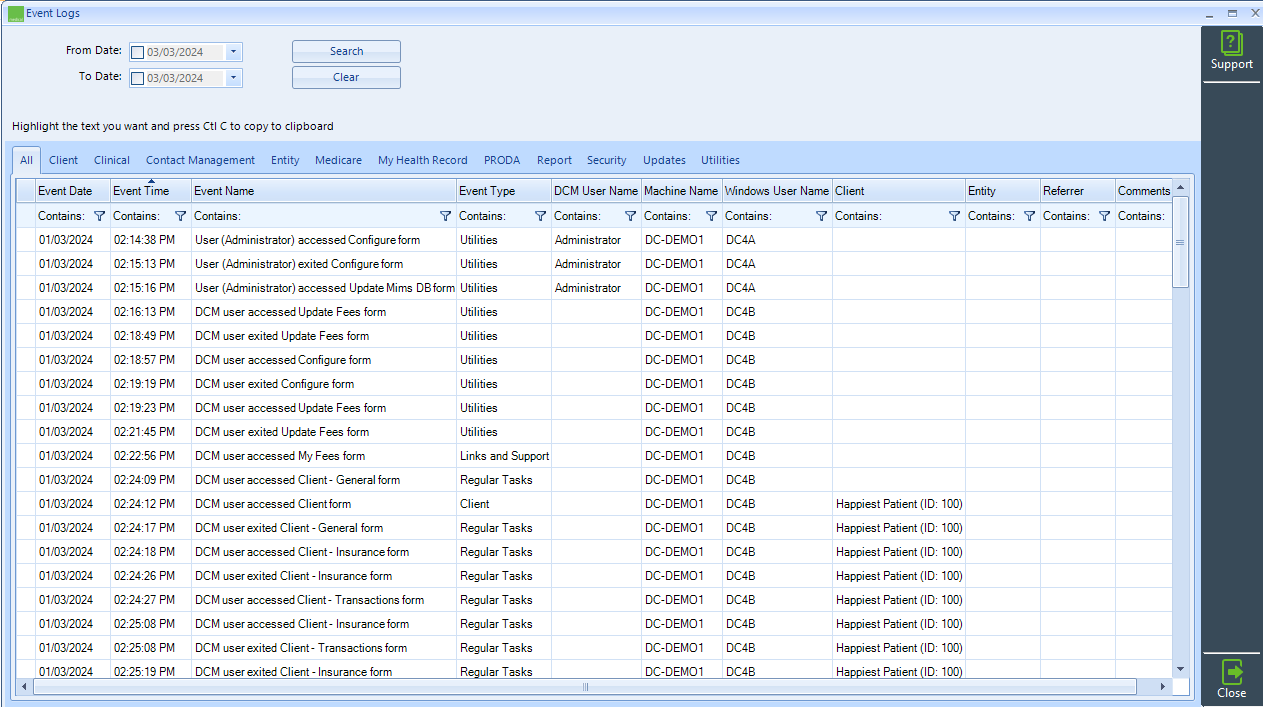
Task: Open the Entity column filter funnel
Action: [x=1028, y=215]
